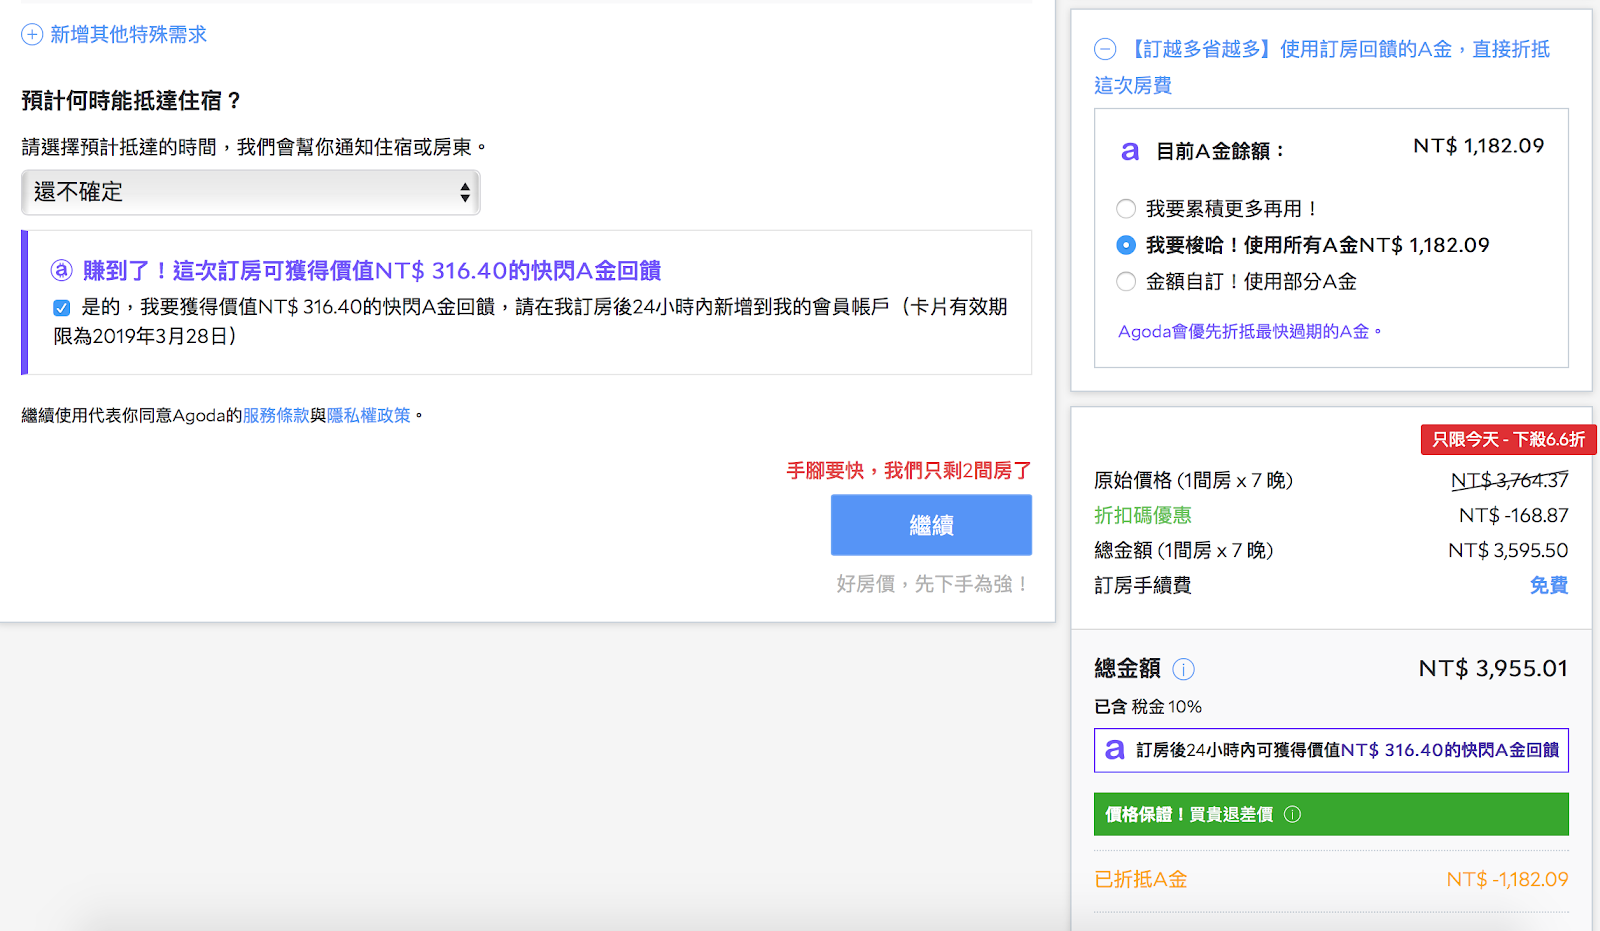Open the 還不確定 arrival time dropdown
Screen dimensions: 1600x931
[251, 192]
